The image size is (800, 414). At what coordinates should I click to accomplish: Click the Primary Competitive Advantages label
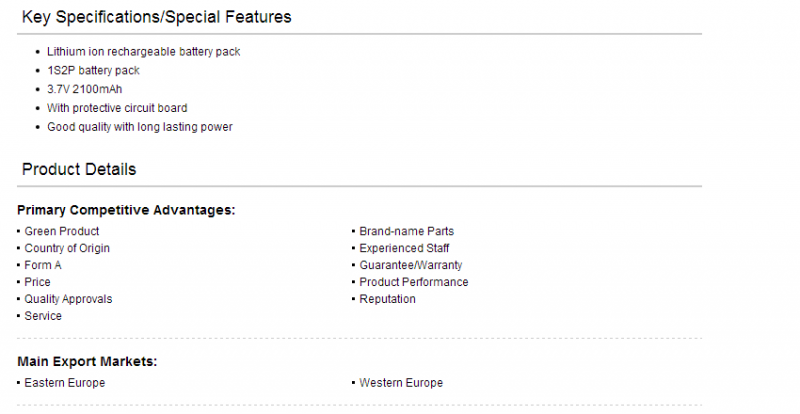tap(126, 210)
